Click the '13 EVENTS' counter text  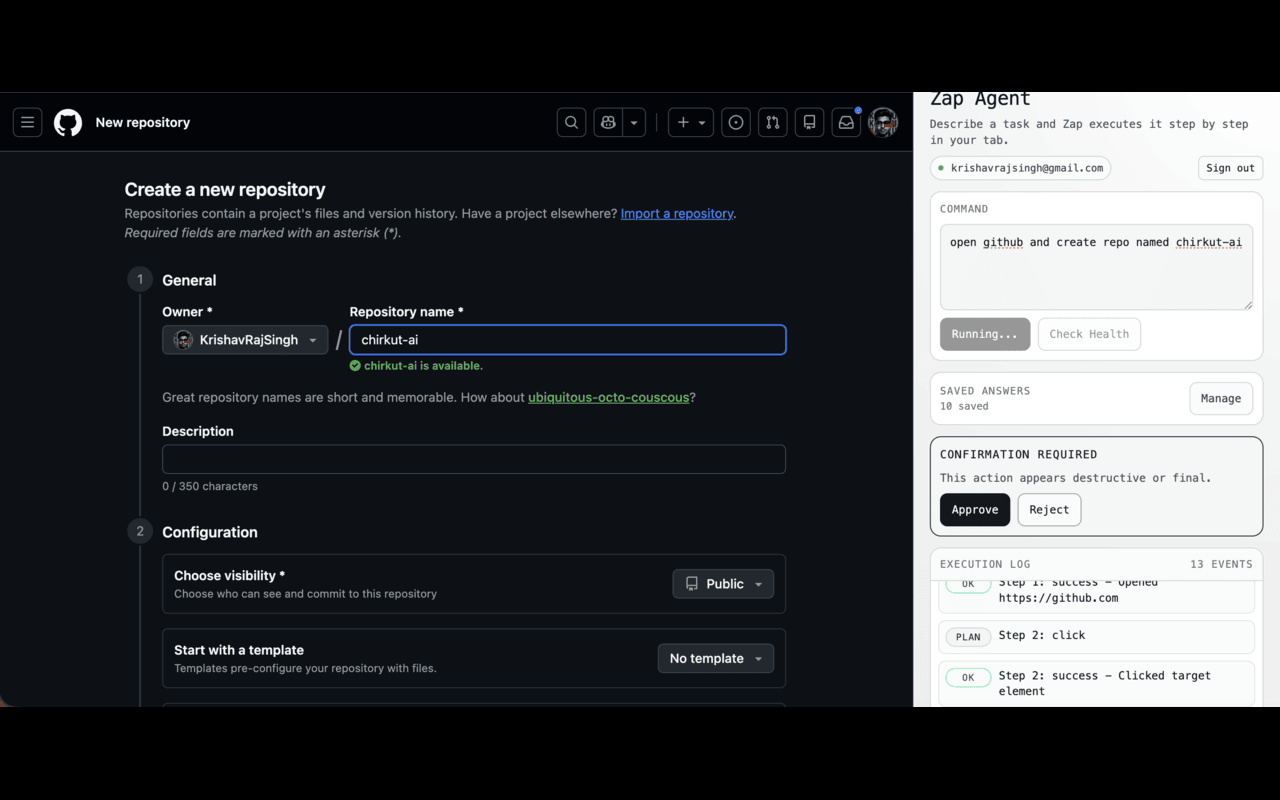pos(1221,564)
